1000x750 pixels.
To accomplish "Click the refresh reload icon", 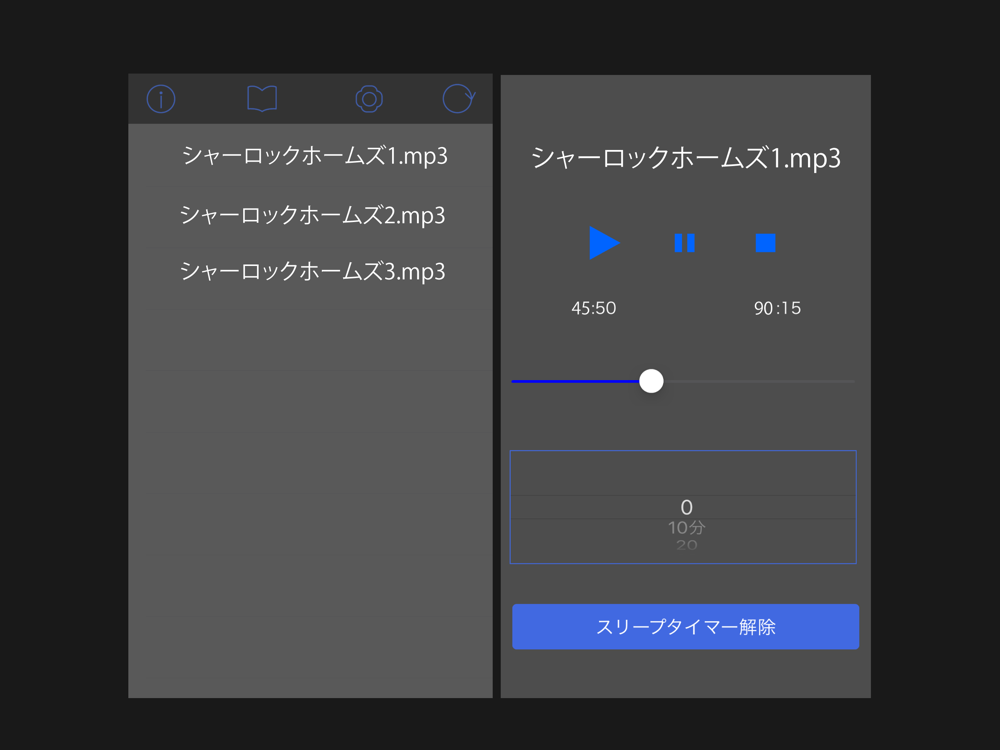I will click(x=459, y=99).
